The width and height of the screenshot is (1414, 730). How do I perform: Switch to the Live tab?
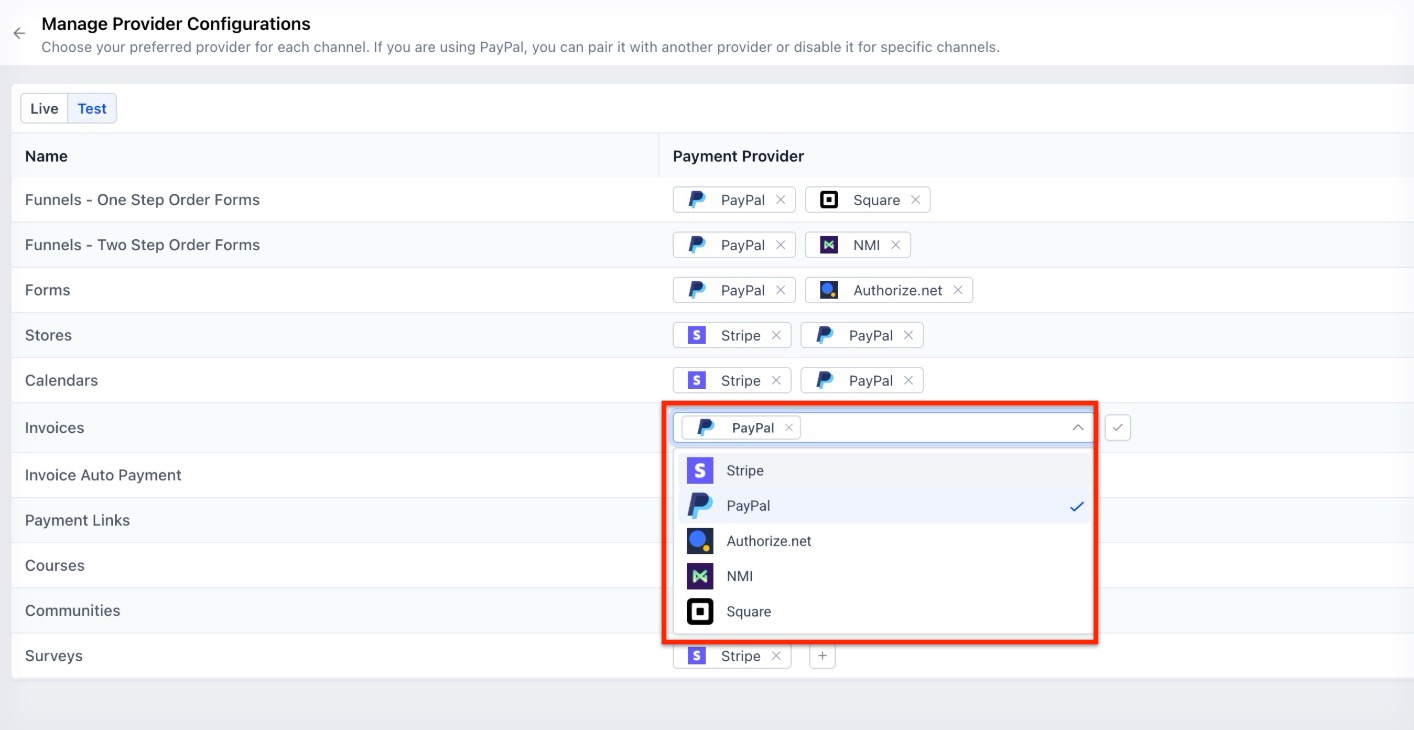click(44, 108)
